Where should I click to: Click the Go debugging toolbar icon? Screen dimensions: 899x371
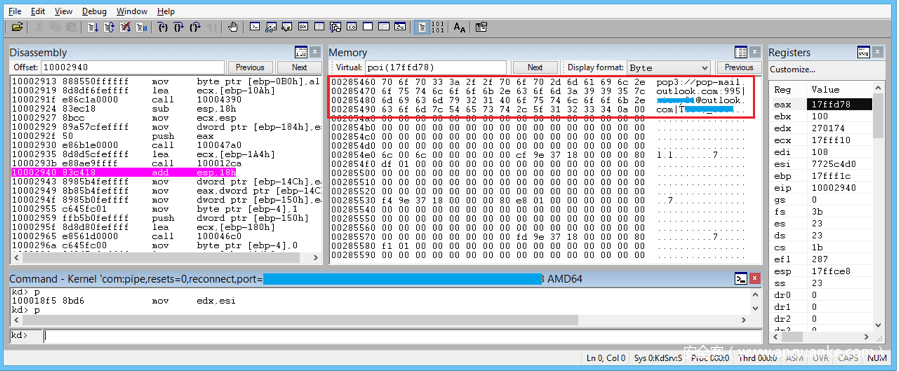point(93,27)
